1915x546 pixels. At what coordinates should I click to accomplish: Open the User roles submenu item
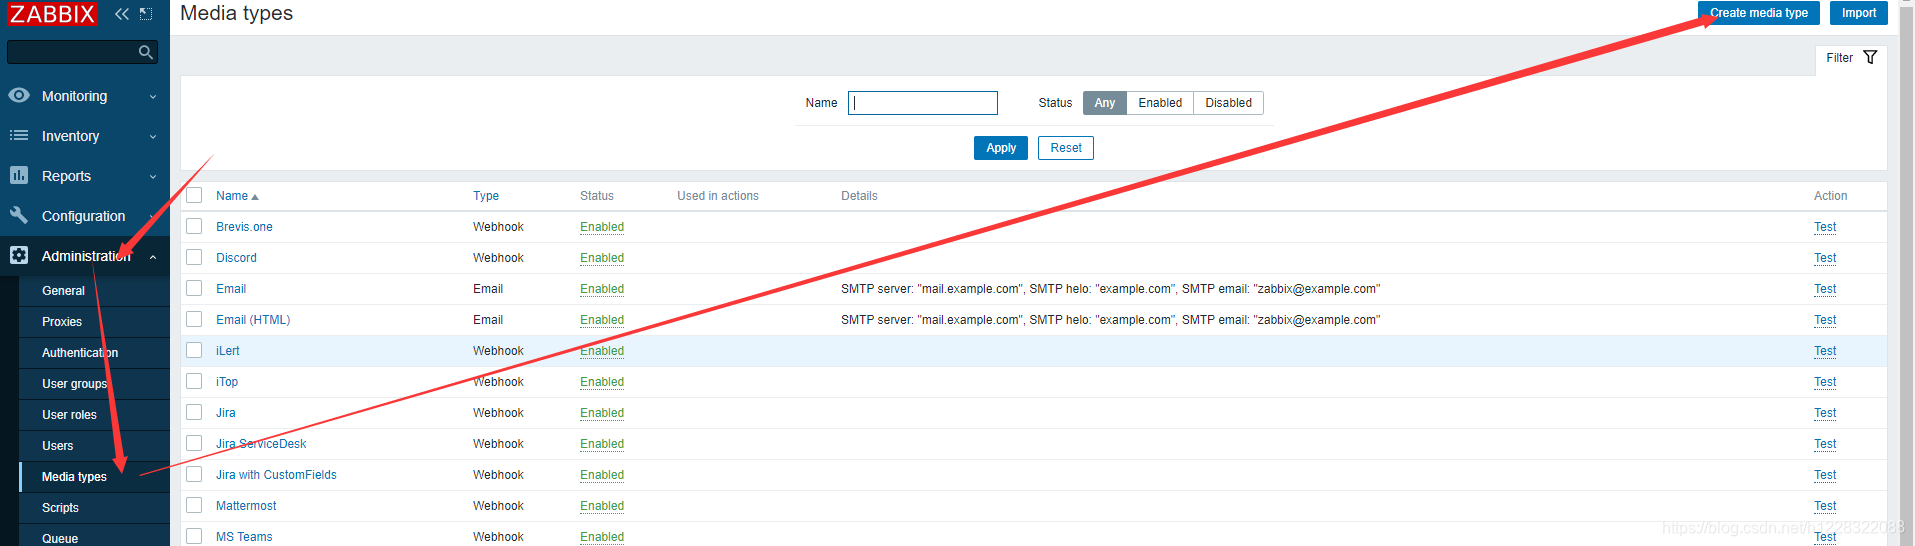pyautogui.click(x=94, y=415)
